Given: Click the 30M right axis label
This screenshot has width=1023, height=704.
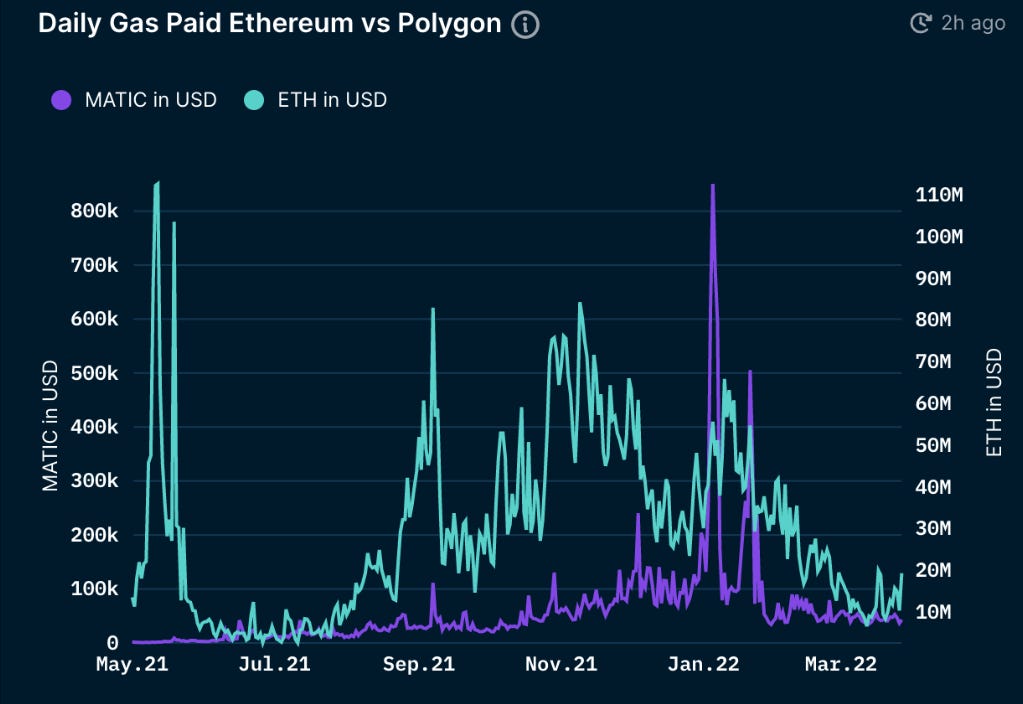Looking at the screenshot, I should [934, 528].
